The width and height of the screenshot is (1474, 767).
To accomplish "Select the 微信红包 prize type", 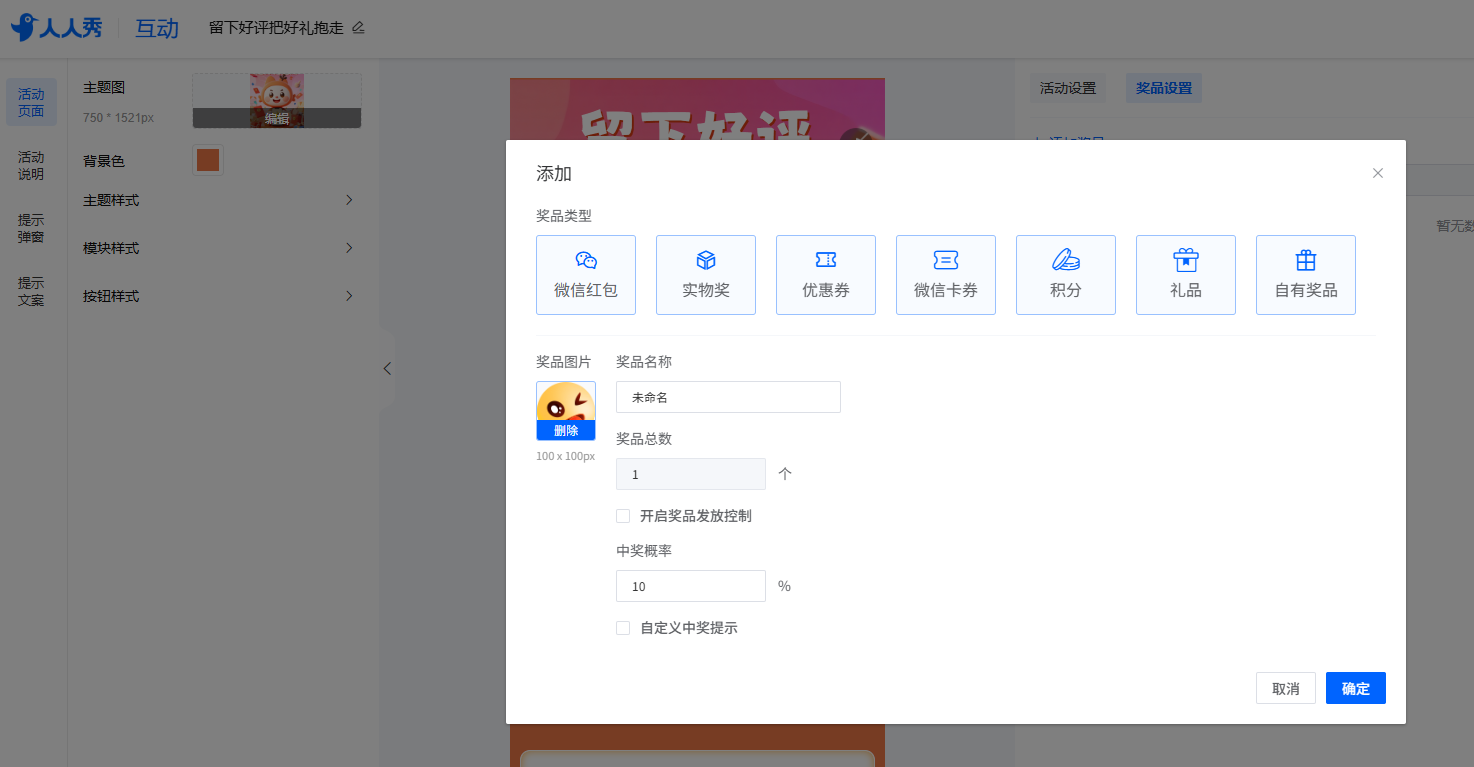I will coord(586,275).
